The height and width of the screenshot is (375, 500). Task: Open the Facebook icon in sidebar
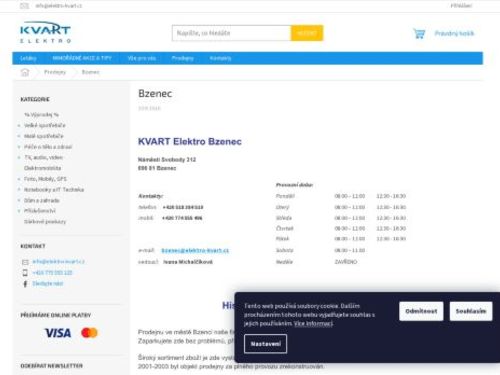pos(25,284)
